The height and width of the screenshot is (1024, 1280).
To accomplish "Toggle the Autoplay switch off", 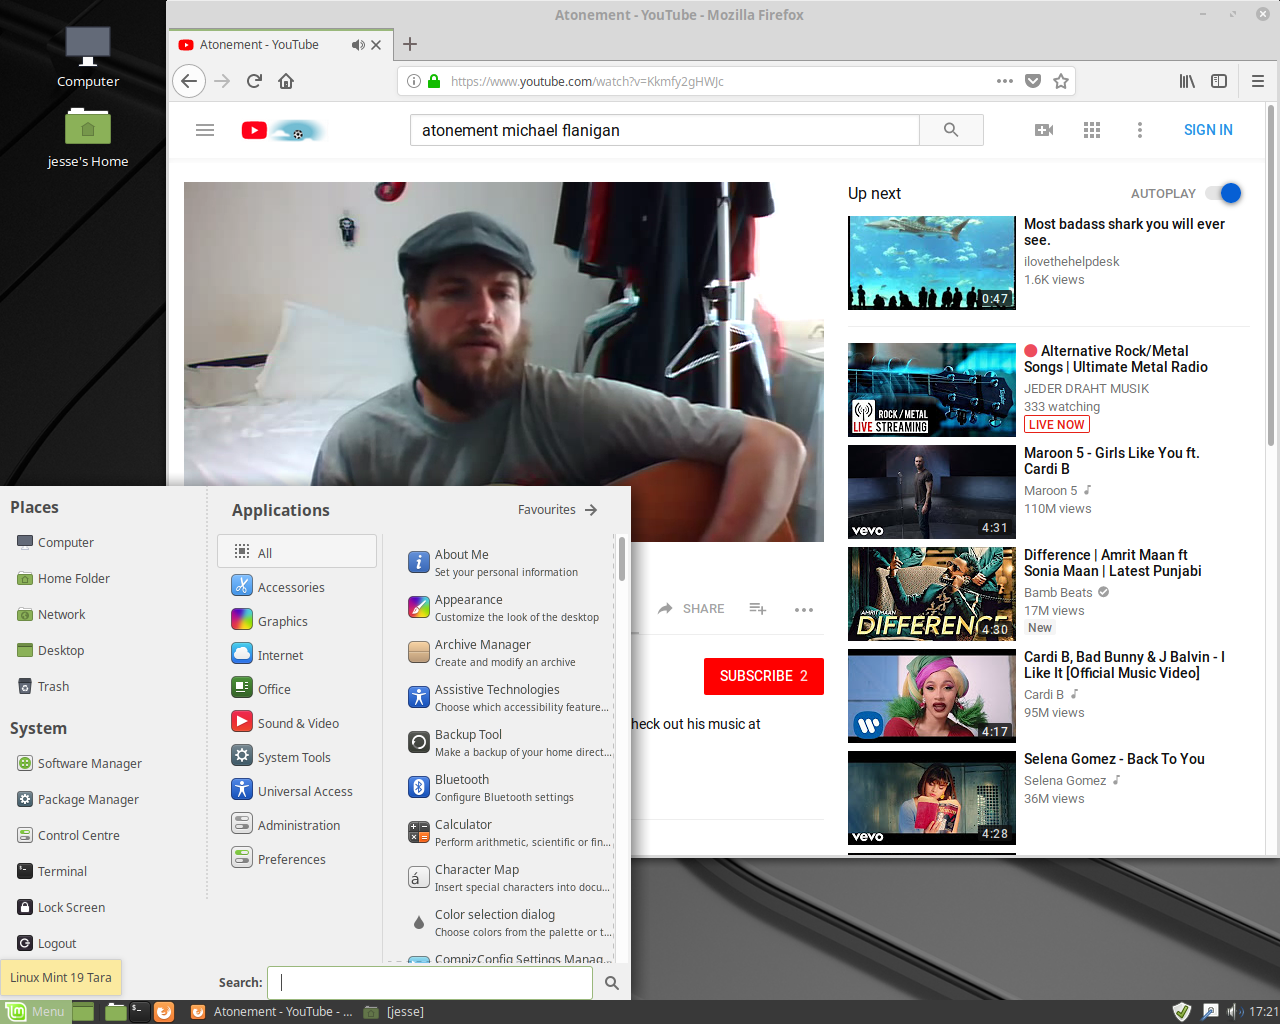I will point(1223,193).
